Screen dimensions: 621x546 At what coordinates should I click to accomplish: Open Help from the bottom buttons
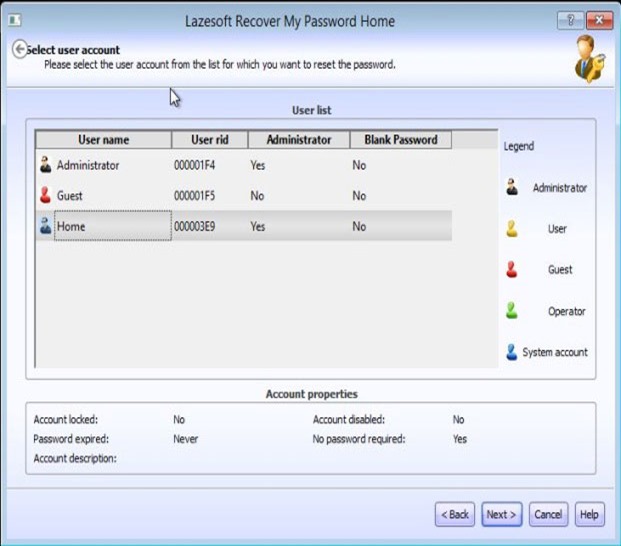point(589,514)
